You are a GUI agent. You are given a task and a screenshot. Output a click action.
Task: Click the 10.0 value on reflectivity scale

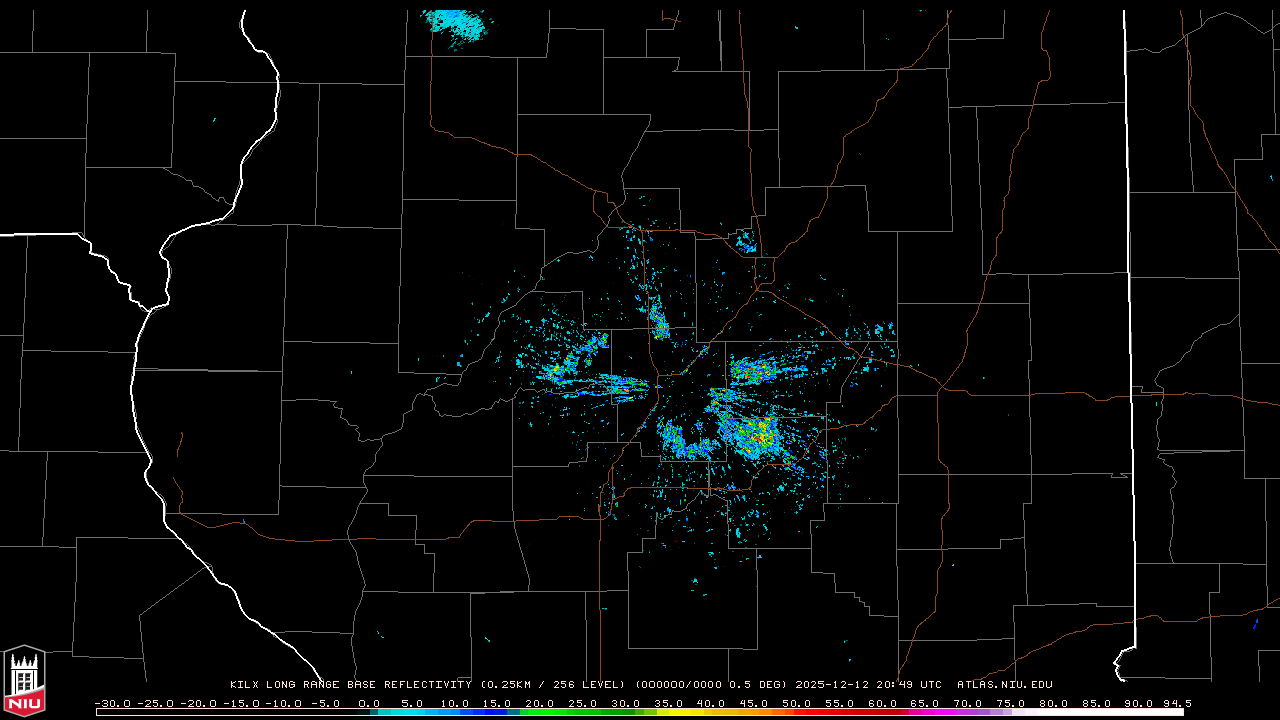455,703
